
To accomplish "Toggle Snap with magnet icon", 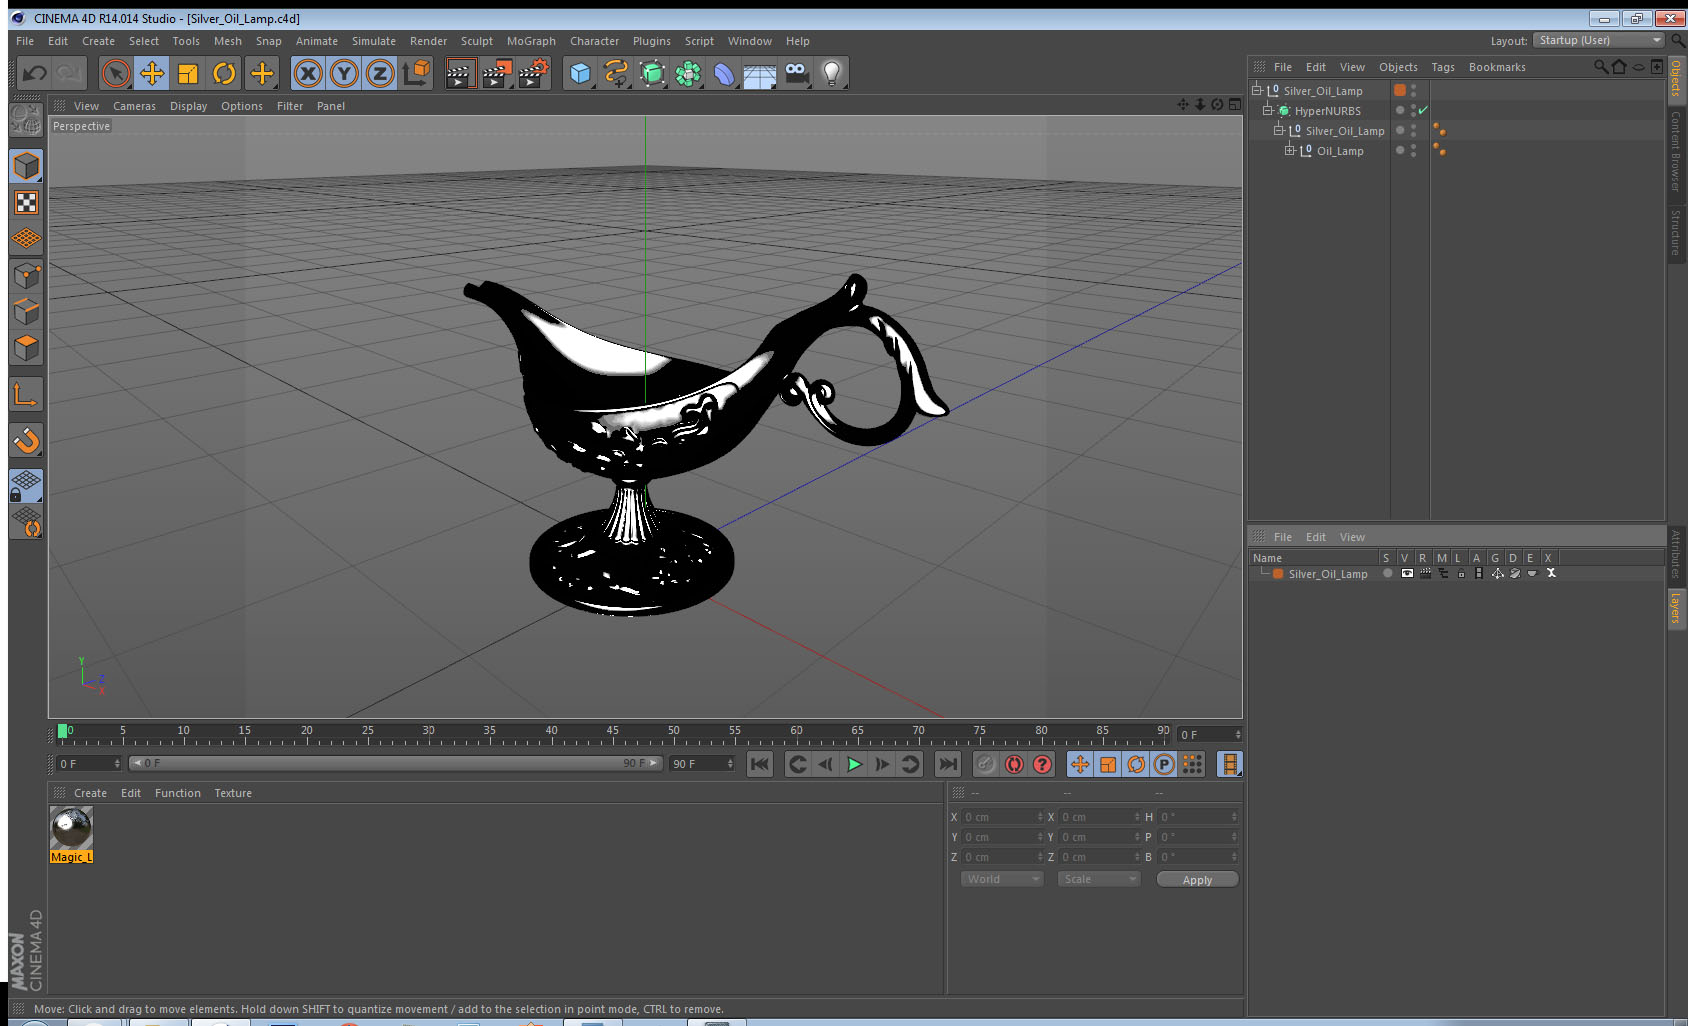I will 27,440.
